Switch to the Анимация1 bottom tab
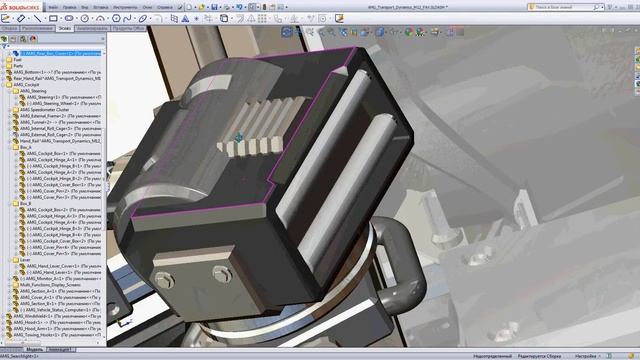 click(60, 349)
